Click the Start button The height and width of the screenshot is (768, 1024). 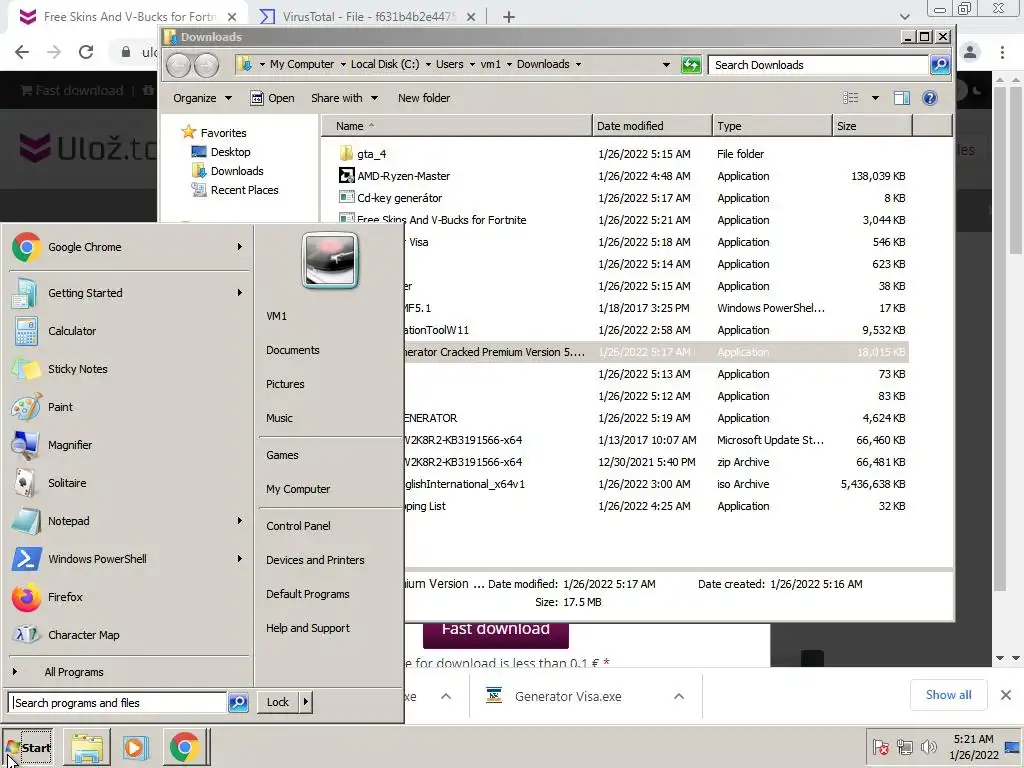click(x=27, y=748)
